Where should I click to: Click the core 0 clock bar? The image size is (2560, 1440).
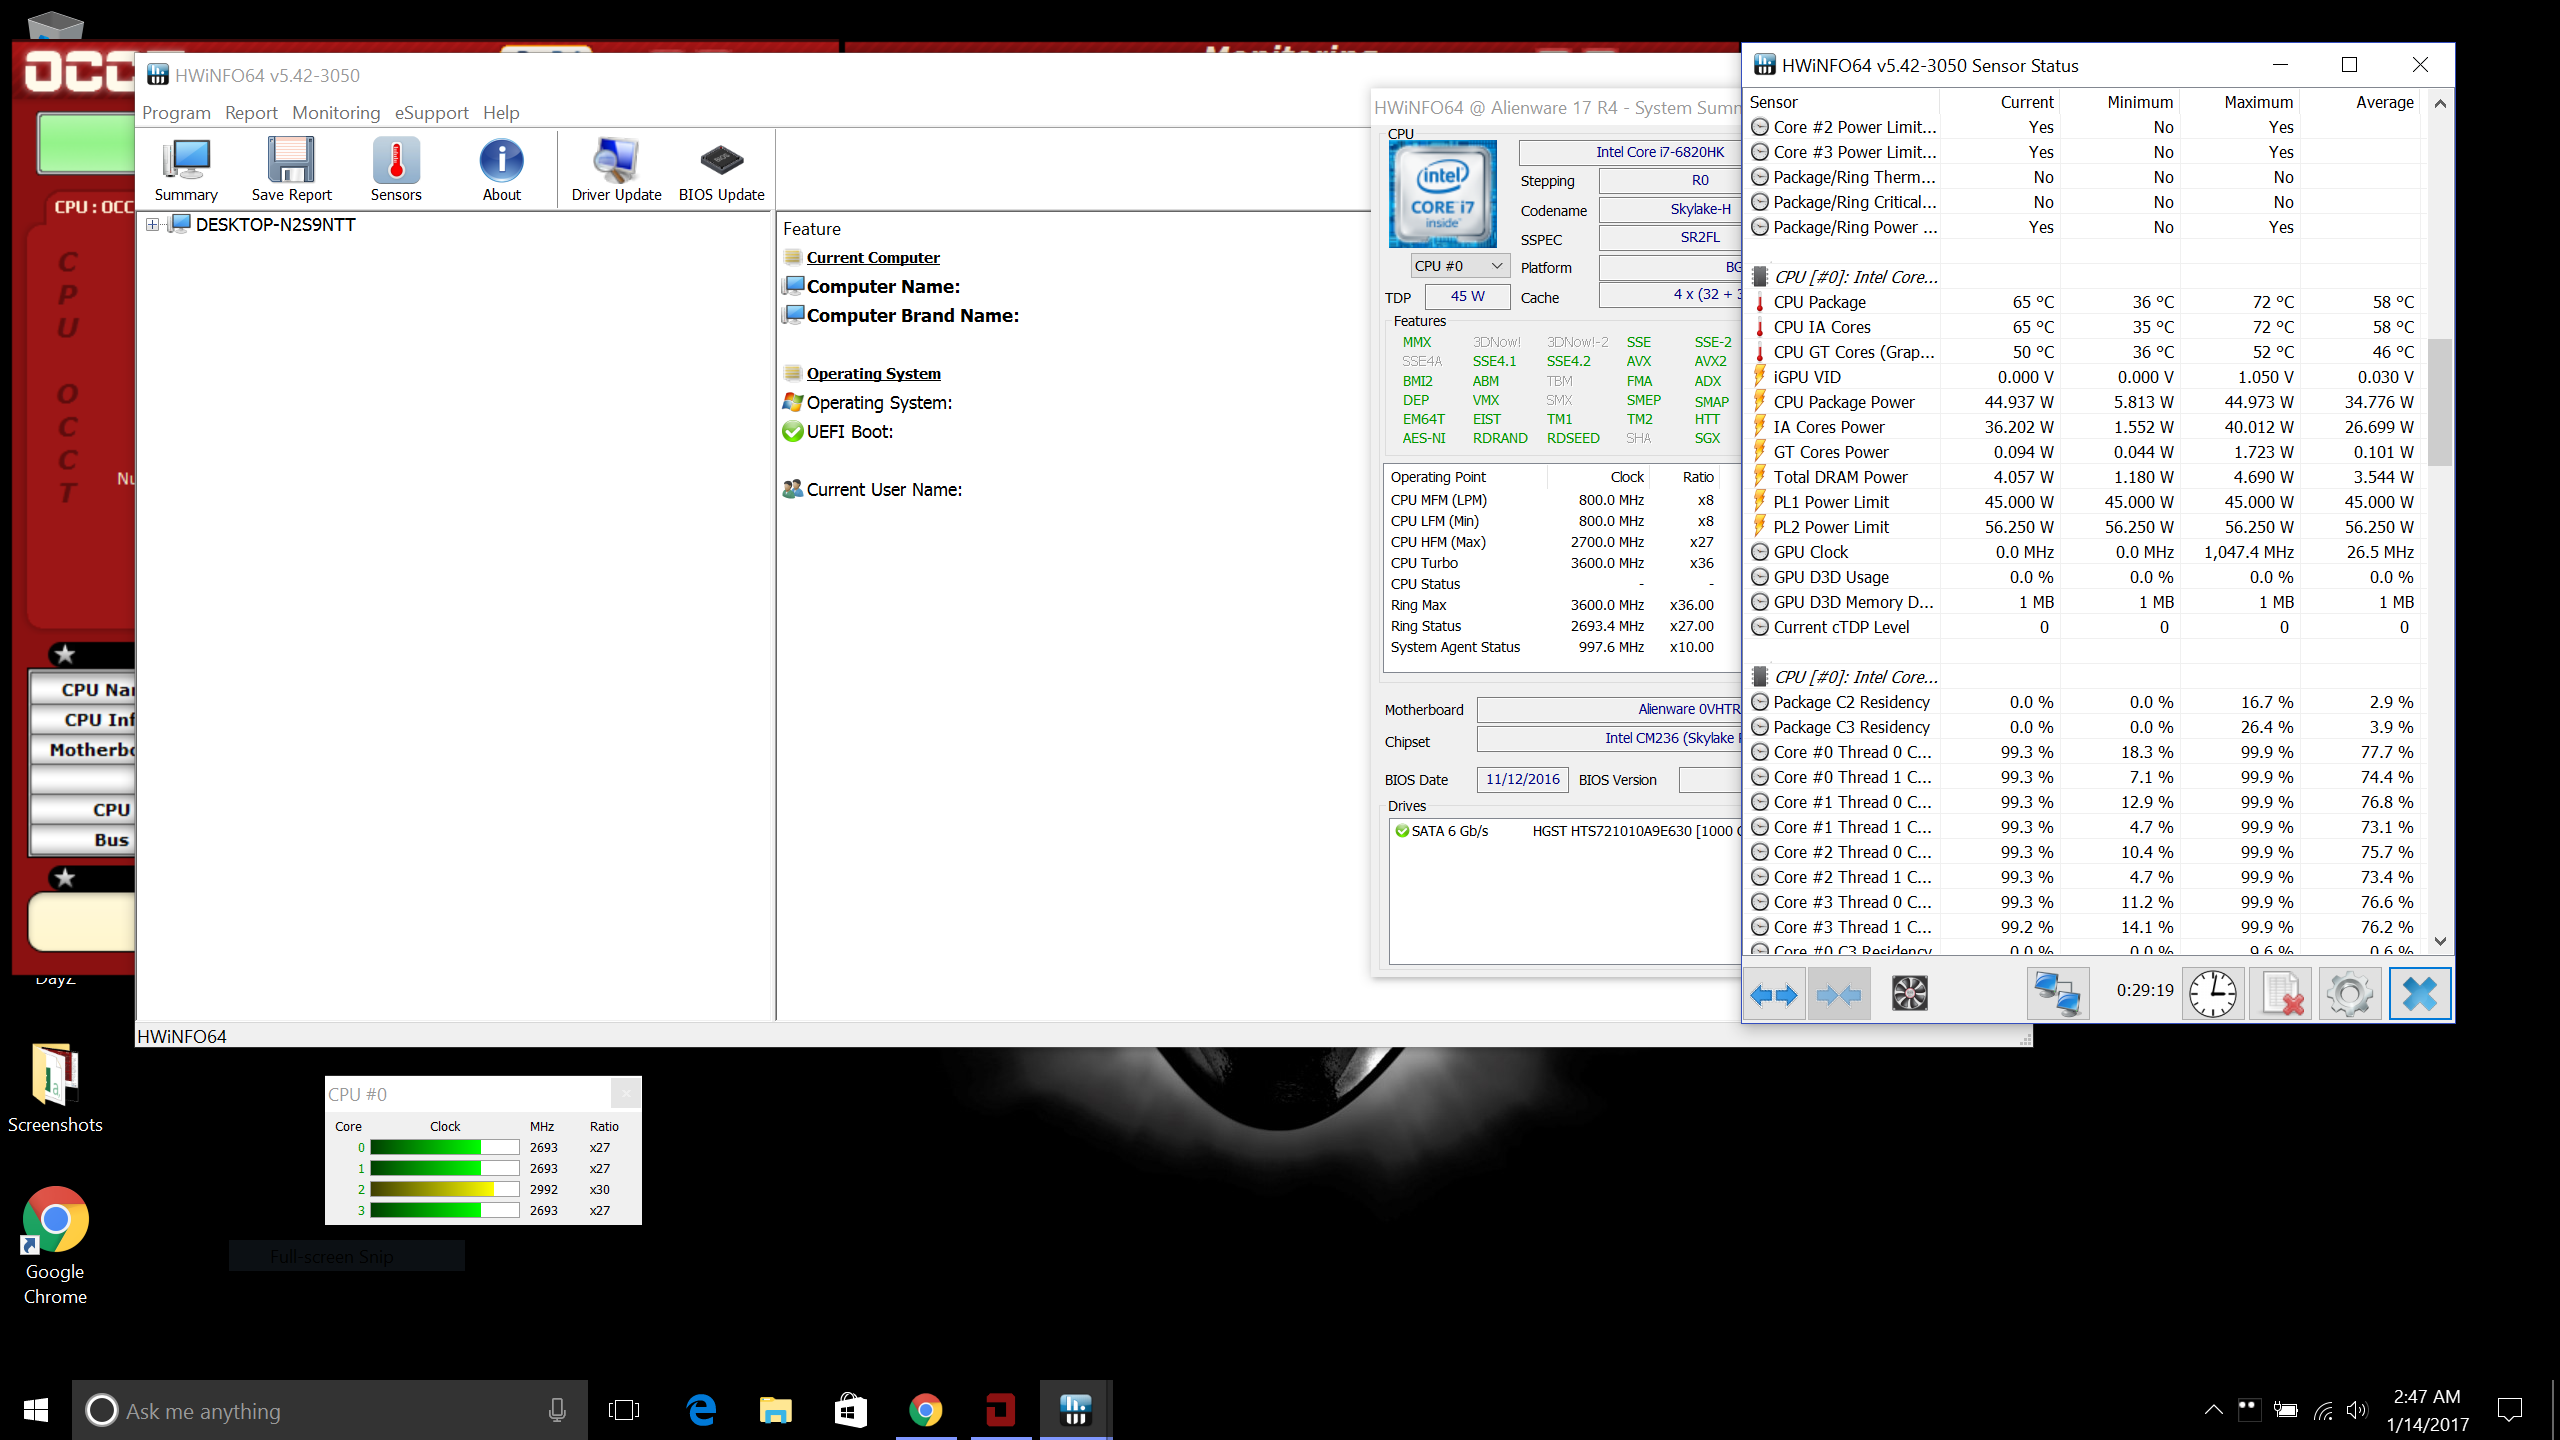(444, 1147)
